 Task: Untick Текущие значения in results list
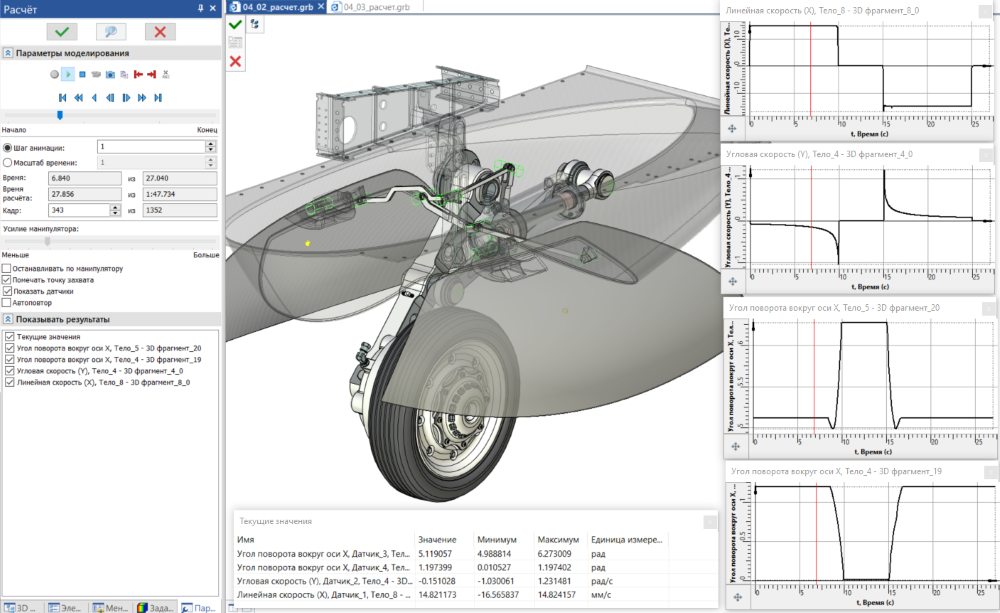coord(10,337)
